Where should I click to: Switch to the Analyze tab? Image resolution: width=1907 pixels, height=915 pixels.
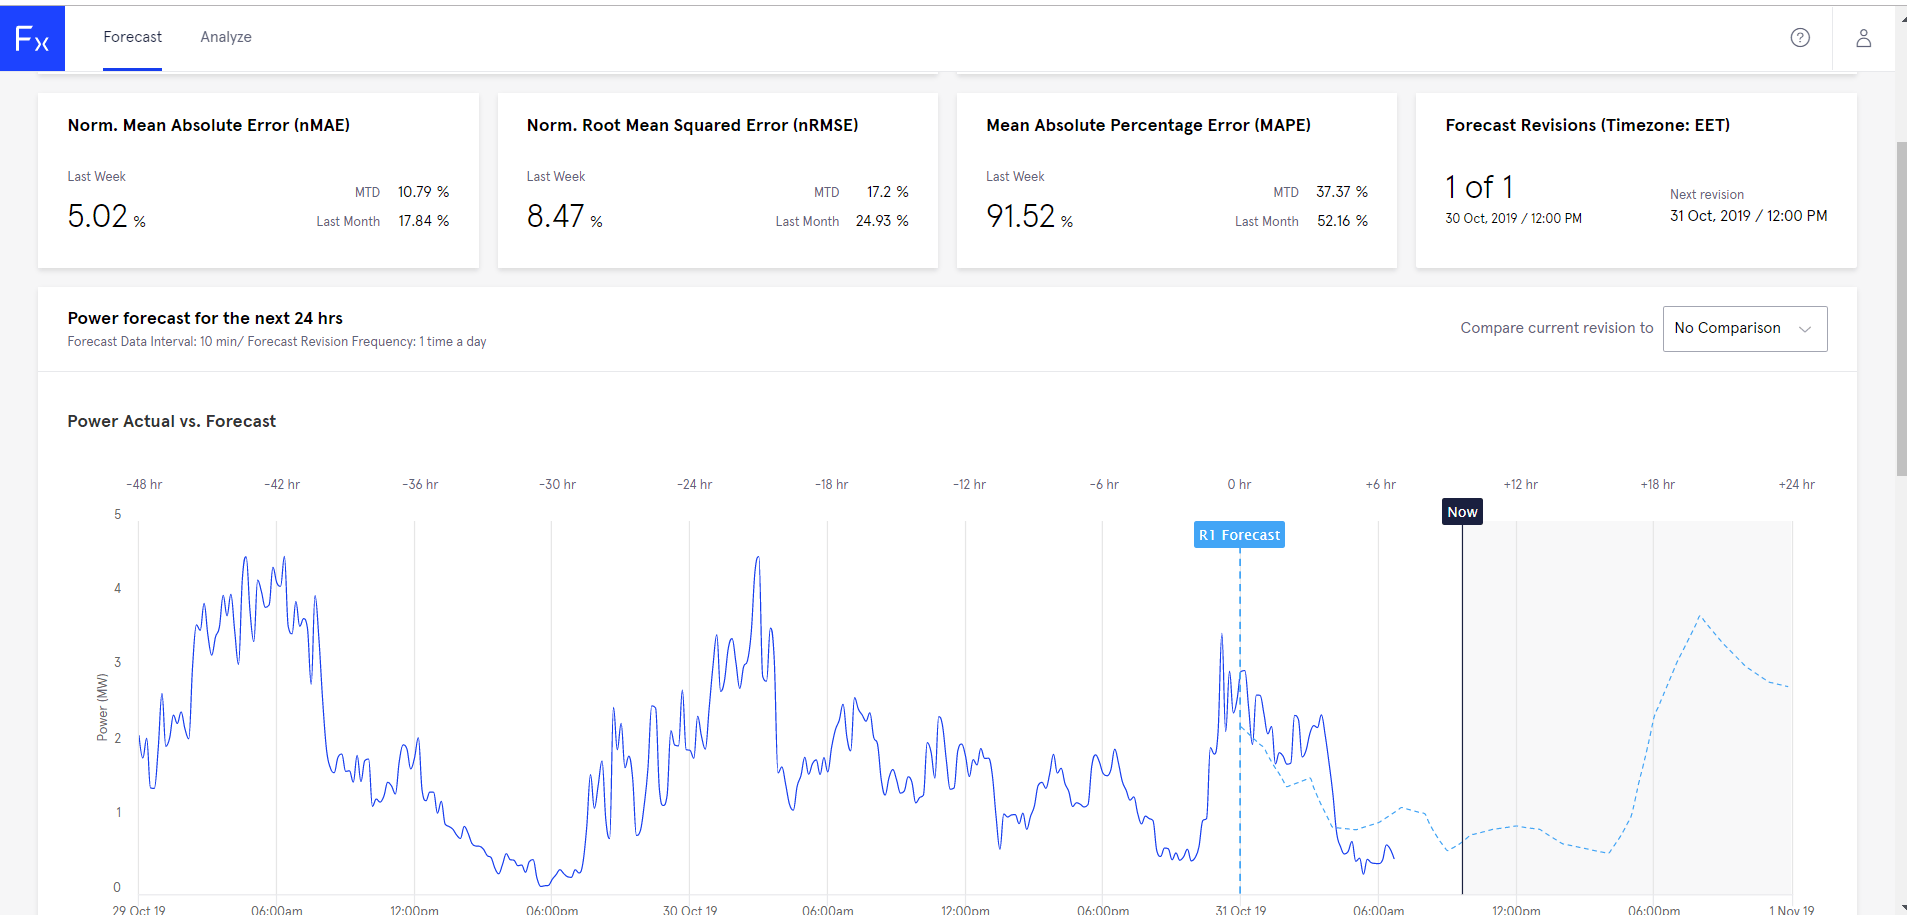point(226,37)
